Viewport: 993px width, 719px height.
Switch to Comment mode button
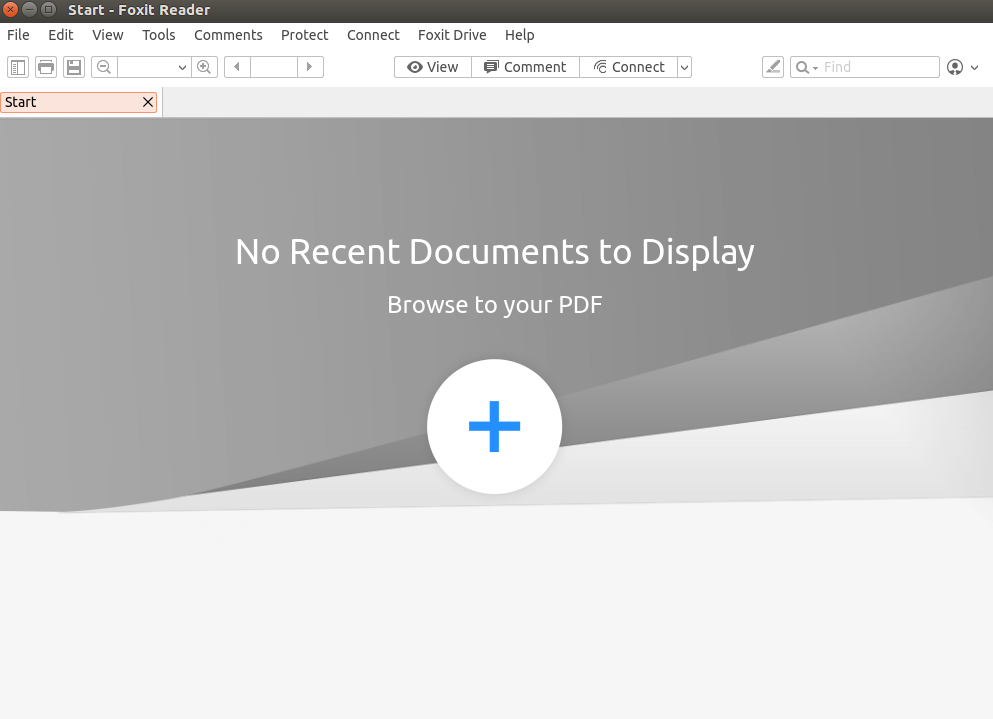pos(525,67)
